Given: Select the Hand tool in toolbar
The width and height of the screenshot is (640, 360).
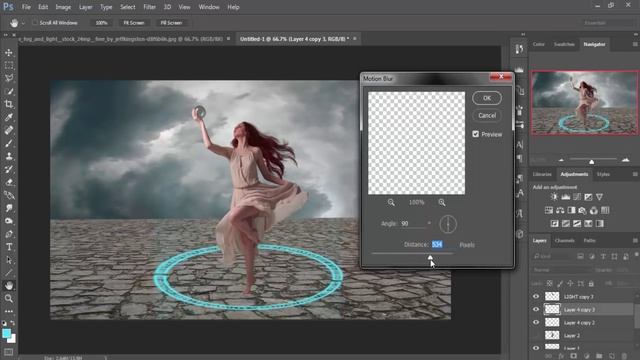Looking at the screenshot, I should (x=9, y=285).
